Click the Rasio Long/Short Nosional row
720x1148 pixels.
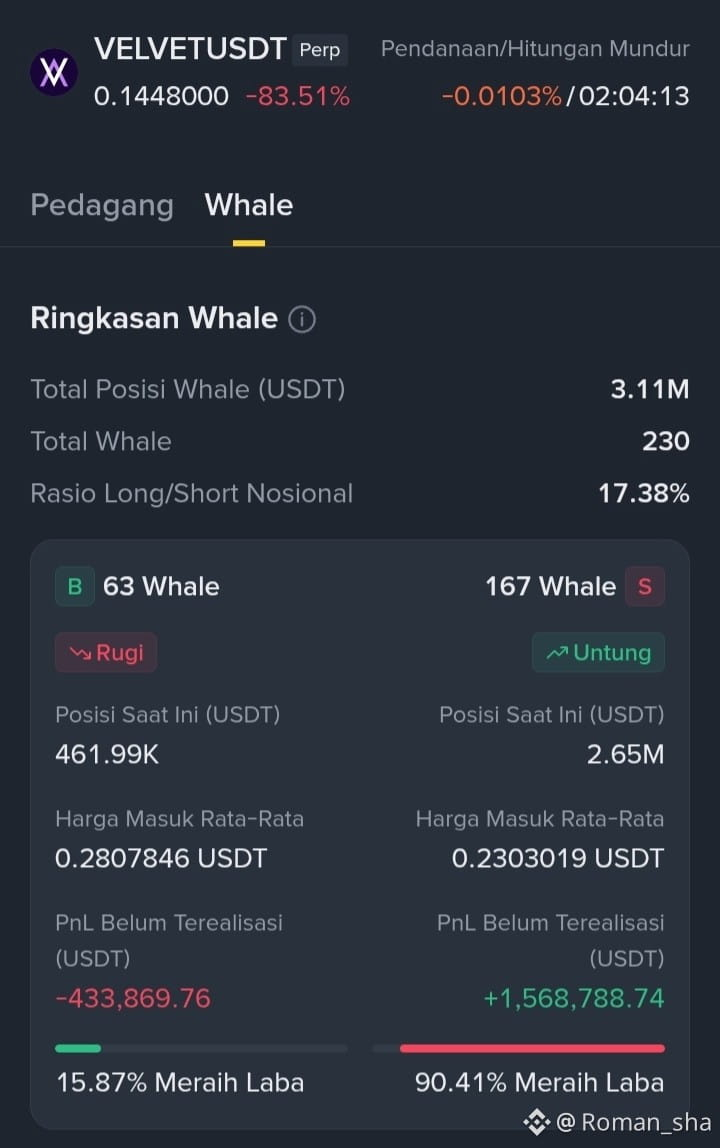click(x=360, y=493)
